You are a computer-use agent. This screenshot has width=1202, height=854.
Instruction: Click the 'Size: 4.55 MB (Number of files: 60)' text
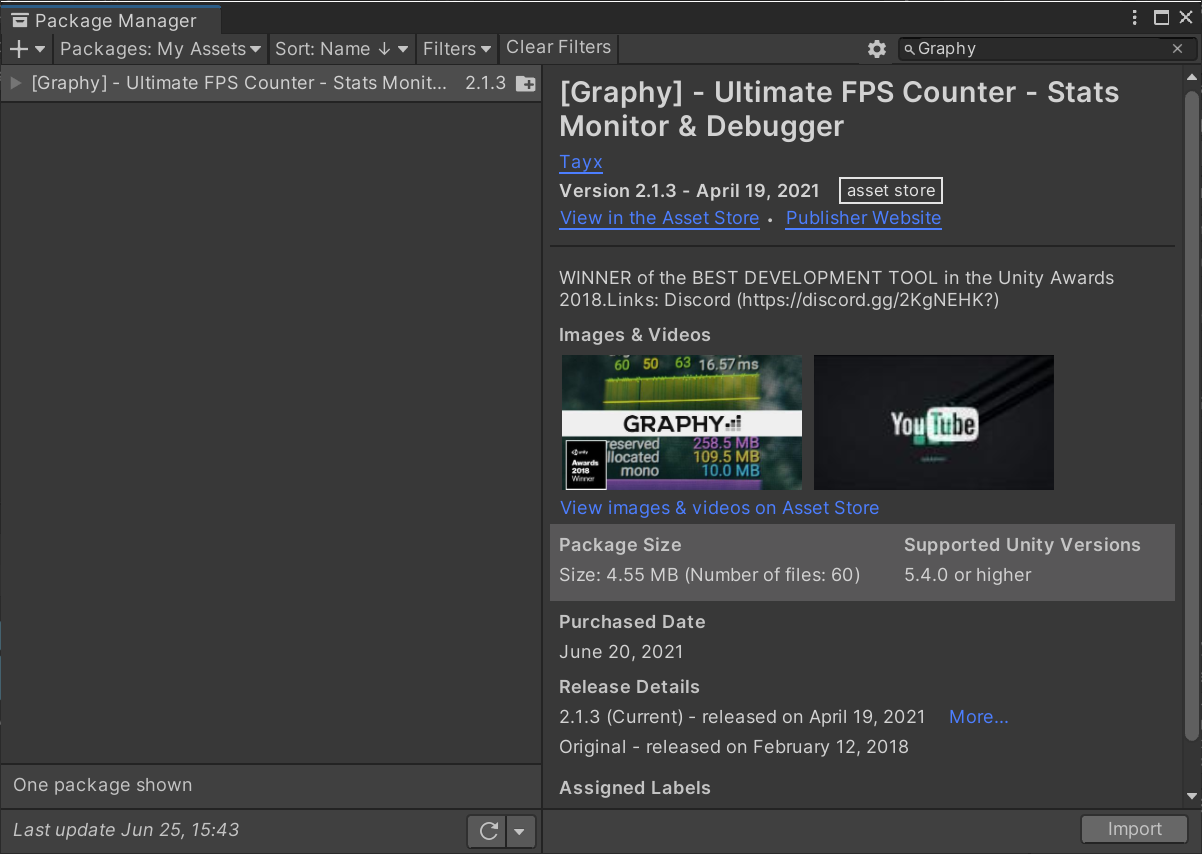(709, 575)
